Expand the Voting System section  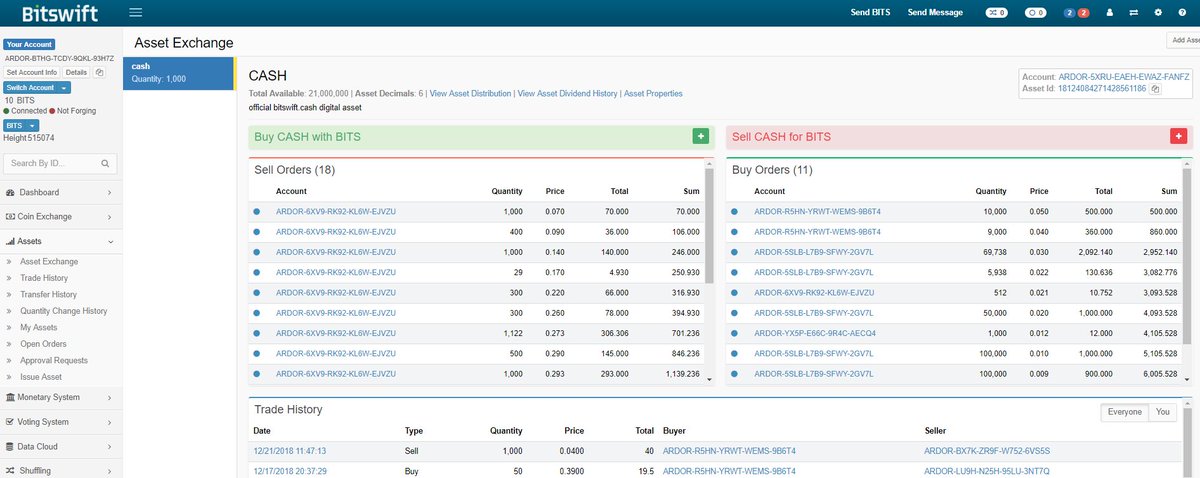pos(60,422)
